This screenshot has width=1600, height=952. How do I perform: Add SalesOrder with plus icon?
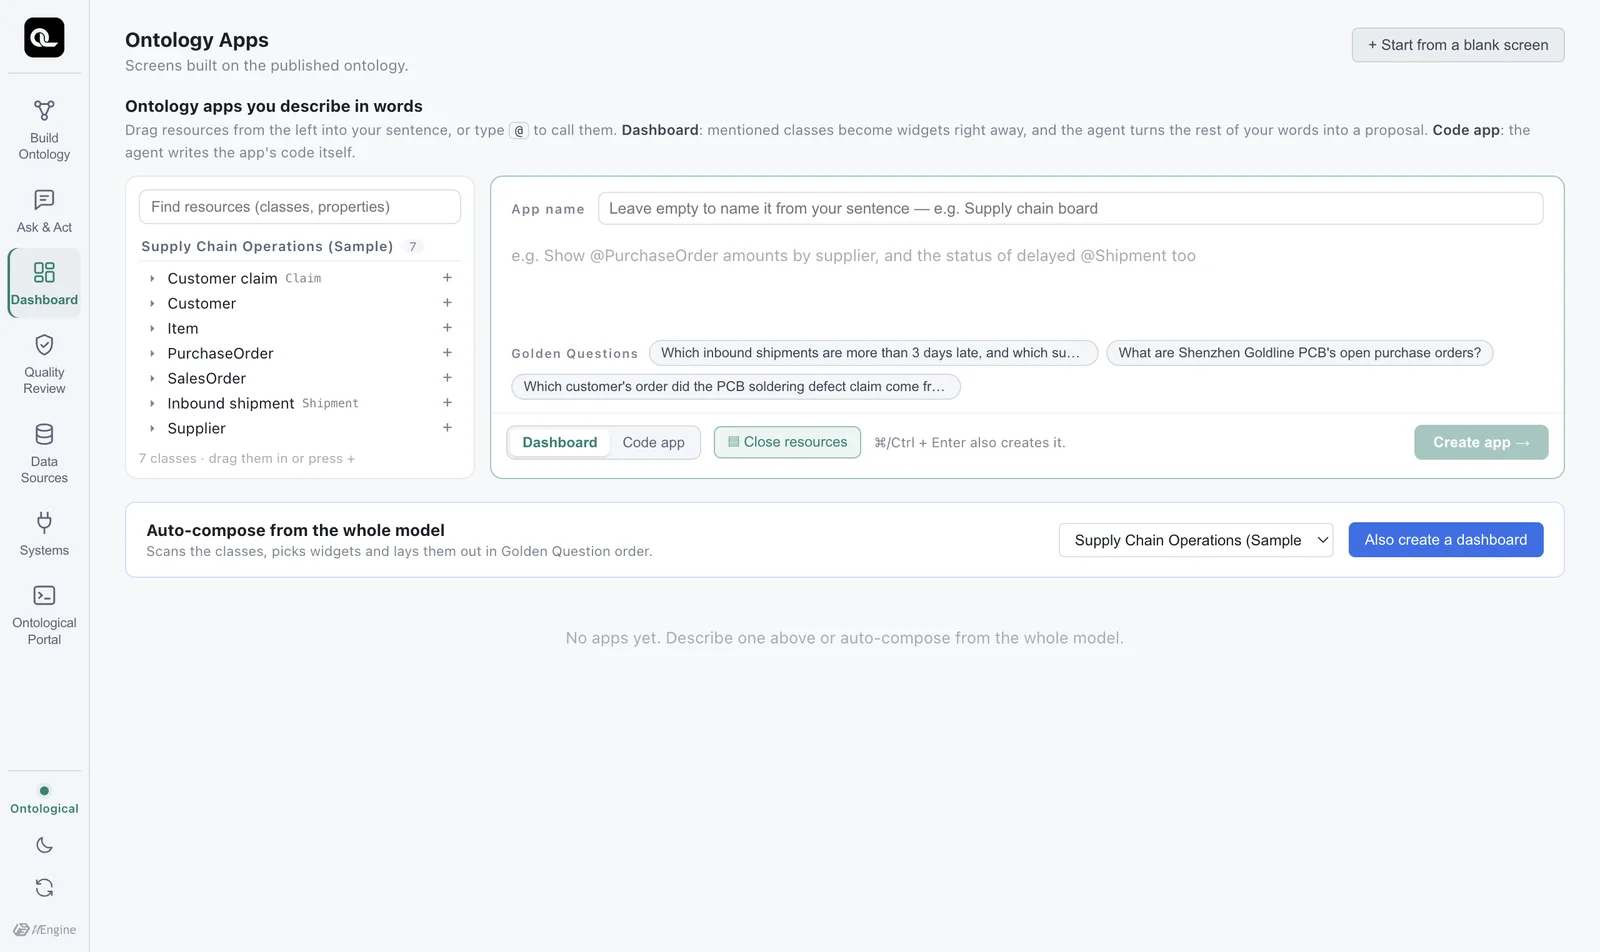[x=447, y=378]
